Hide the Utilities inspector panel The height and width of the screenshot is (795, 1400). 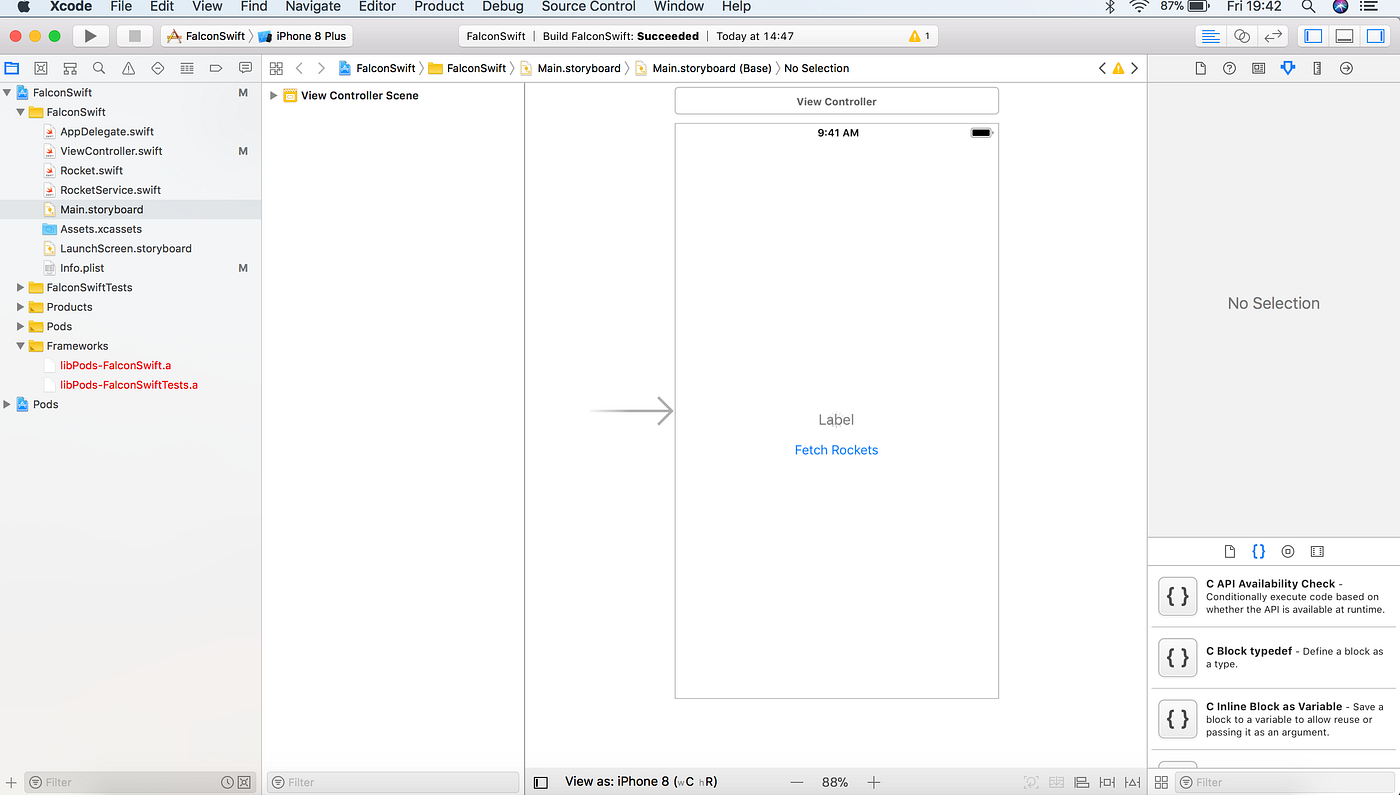1376,36
